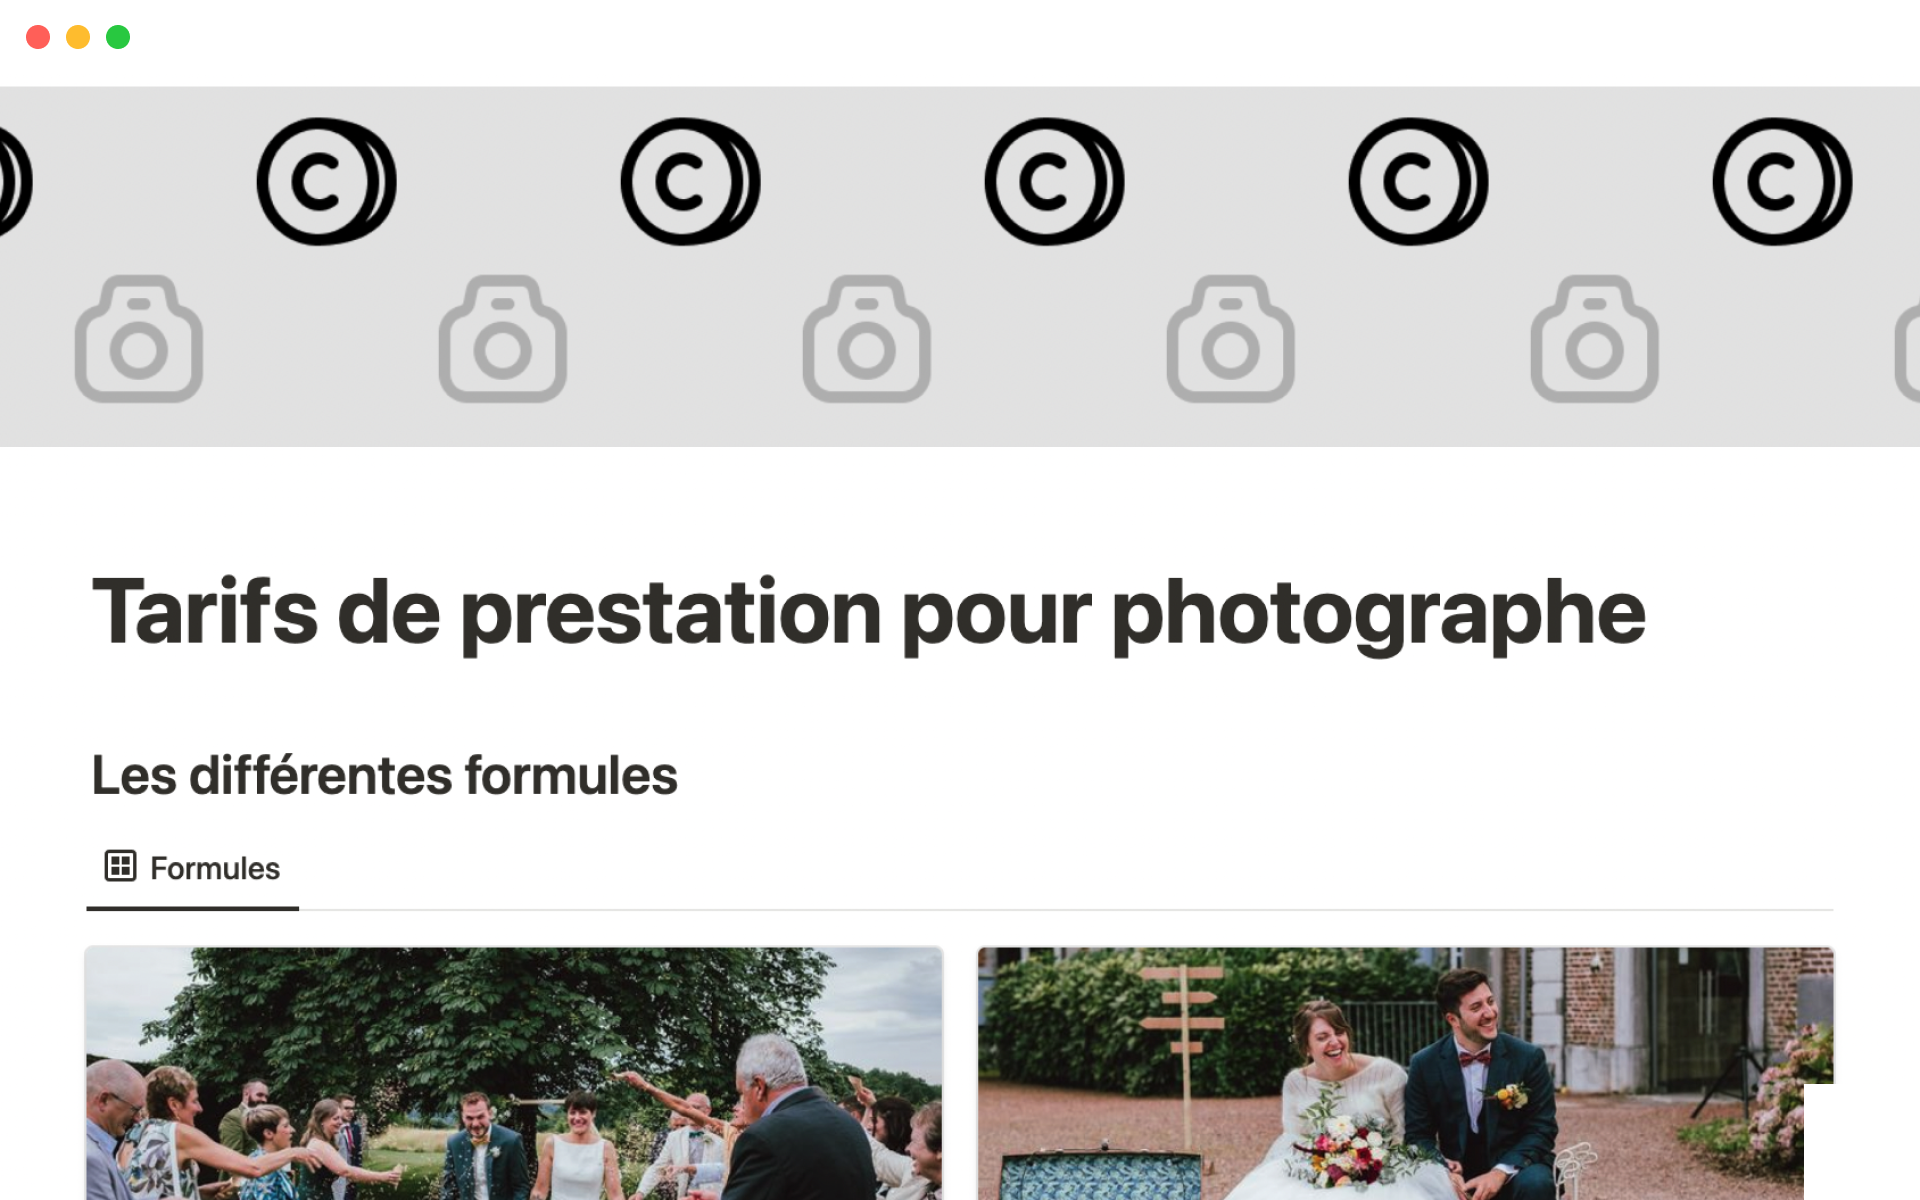Click the green fullscreen window button
Screen dimensions: 1920x1200
[x=118, y=37]
